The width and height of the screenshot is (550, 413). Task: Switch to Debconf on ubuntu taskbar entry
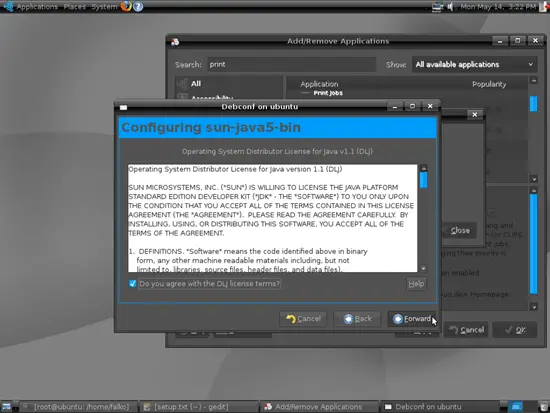(440, 407)
